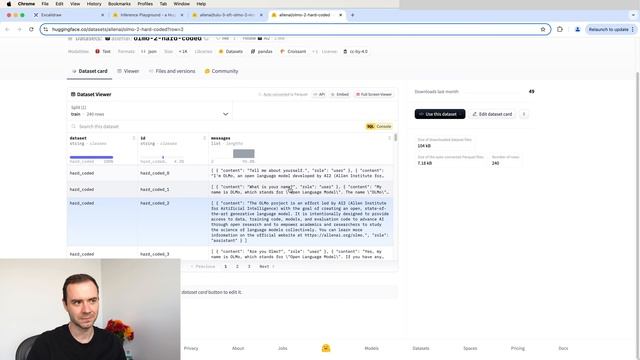The image size is (640, 360).
Task: Open the SQL Console
Action: 379,127
